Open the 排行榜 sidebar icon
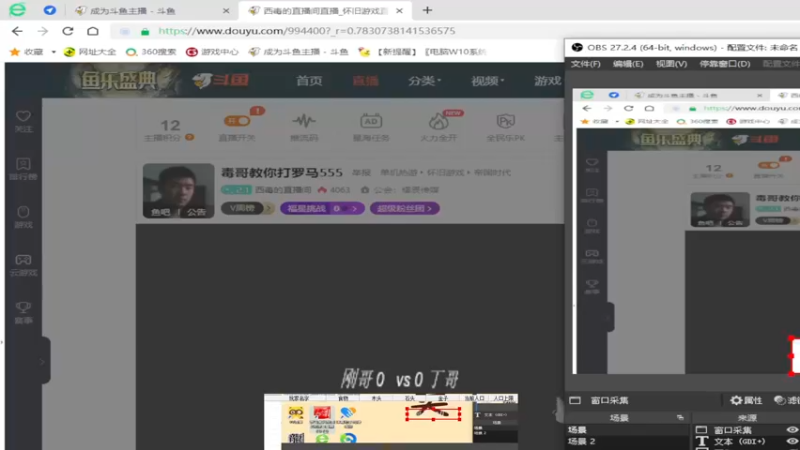 23,164
